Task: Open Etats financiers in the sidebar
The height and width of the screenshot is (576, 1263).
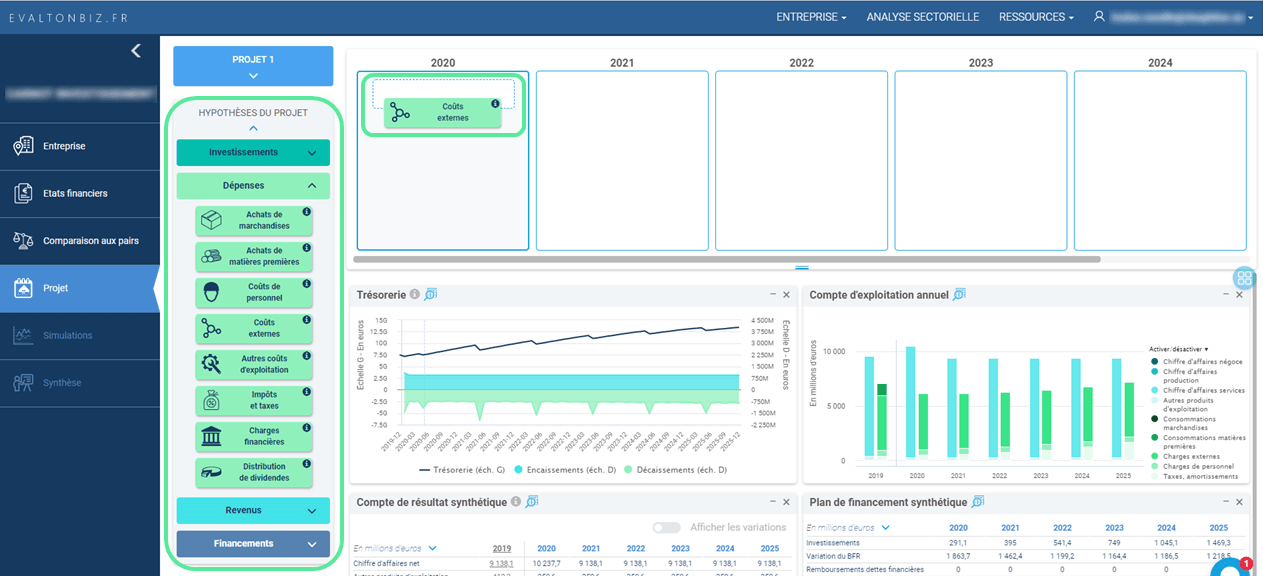Action: tap(80, 194)
